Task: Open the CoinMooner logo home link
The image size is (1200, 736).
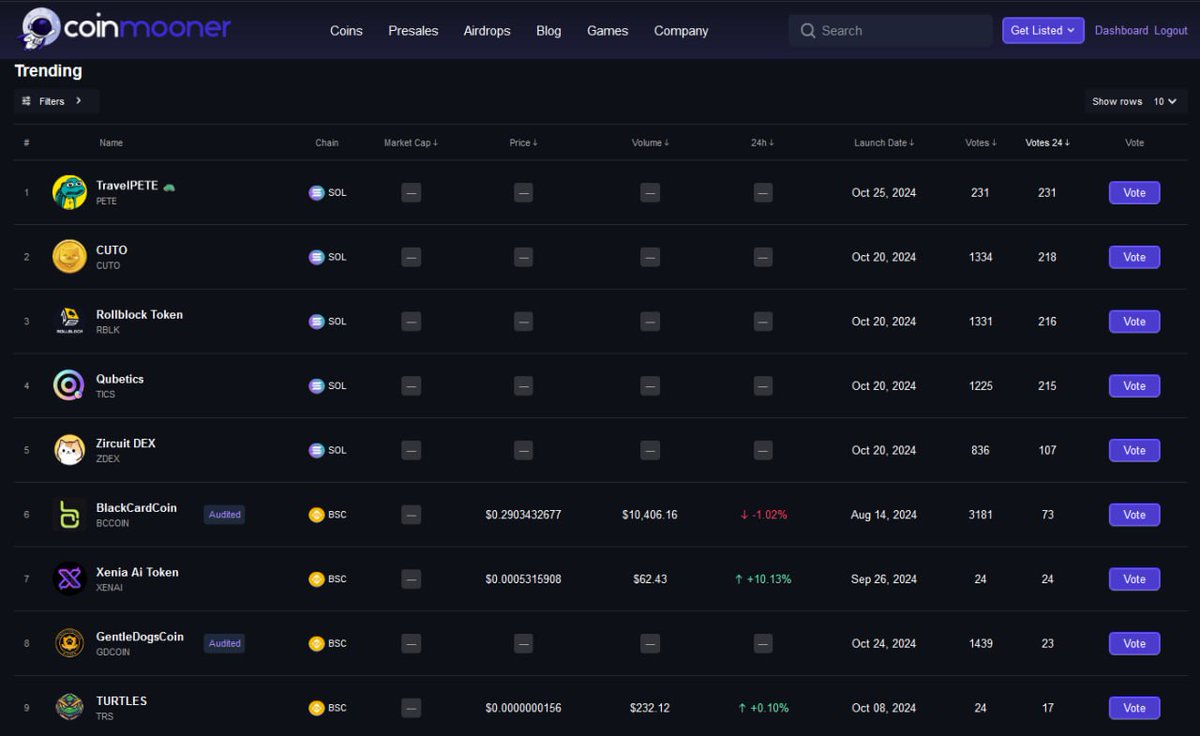Action: click(x=125, y=28)
